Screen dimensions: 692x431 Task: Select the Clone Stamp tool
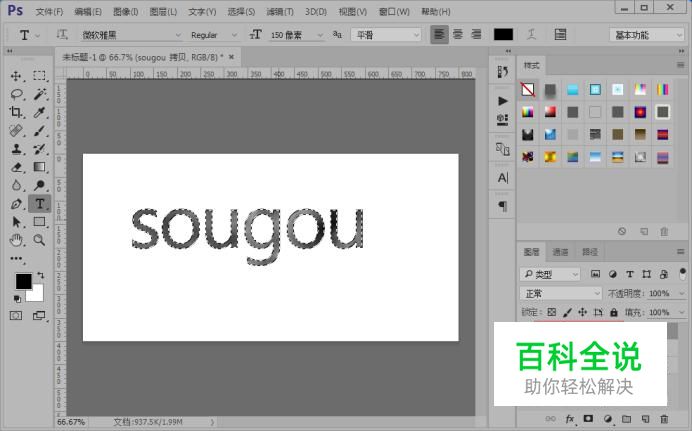(16, 149)
